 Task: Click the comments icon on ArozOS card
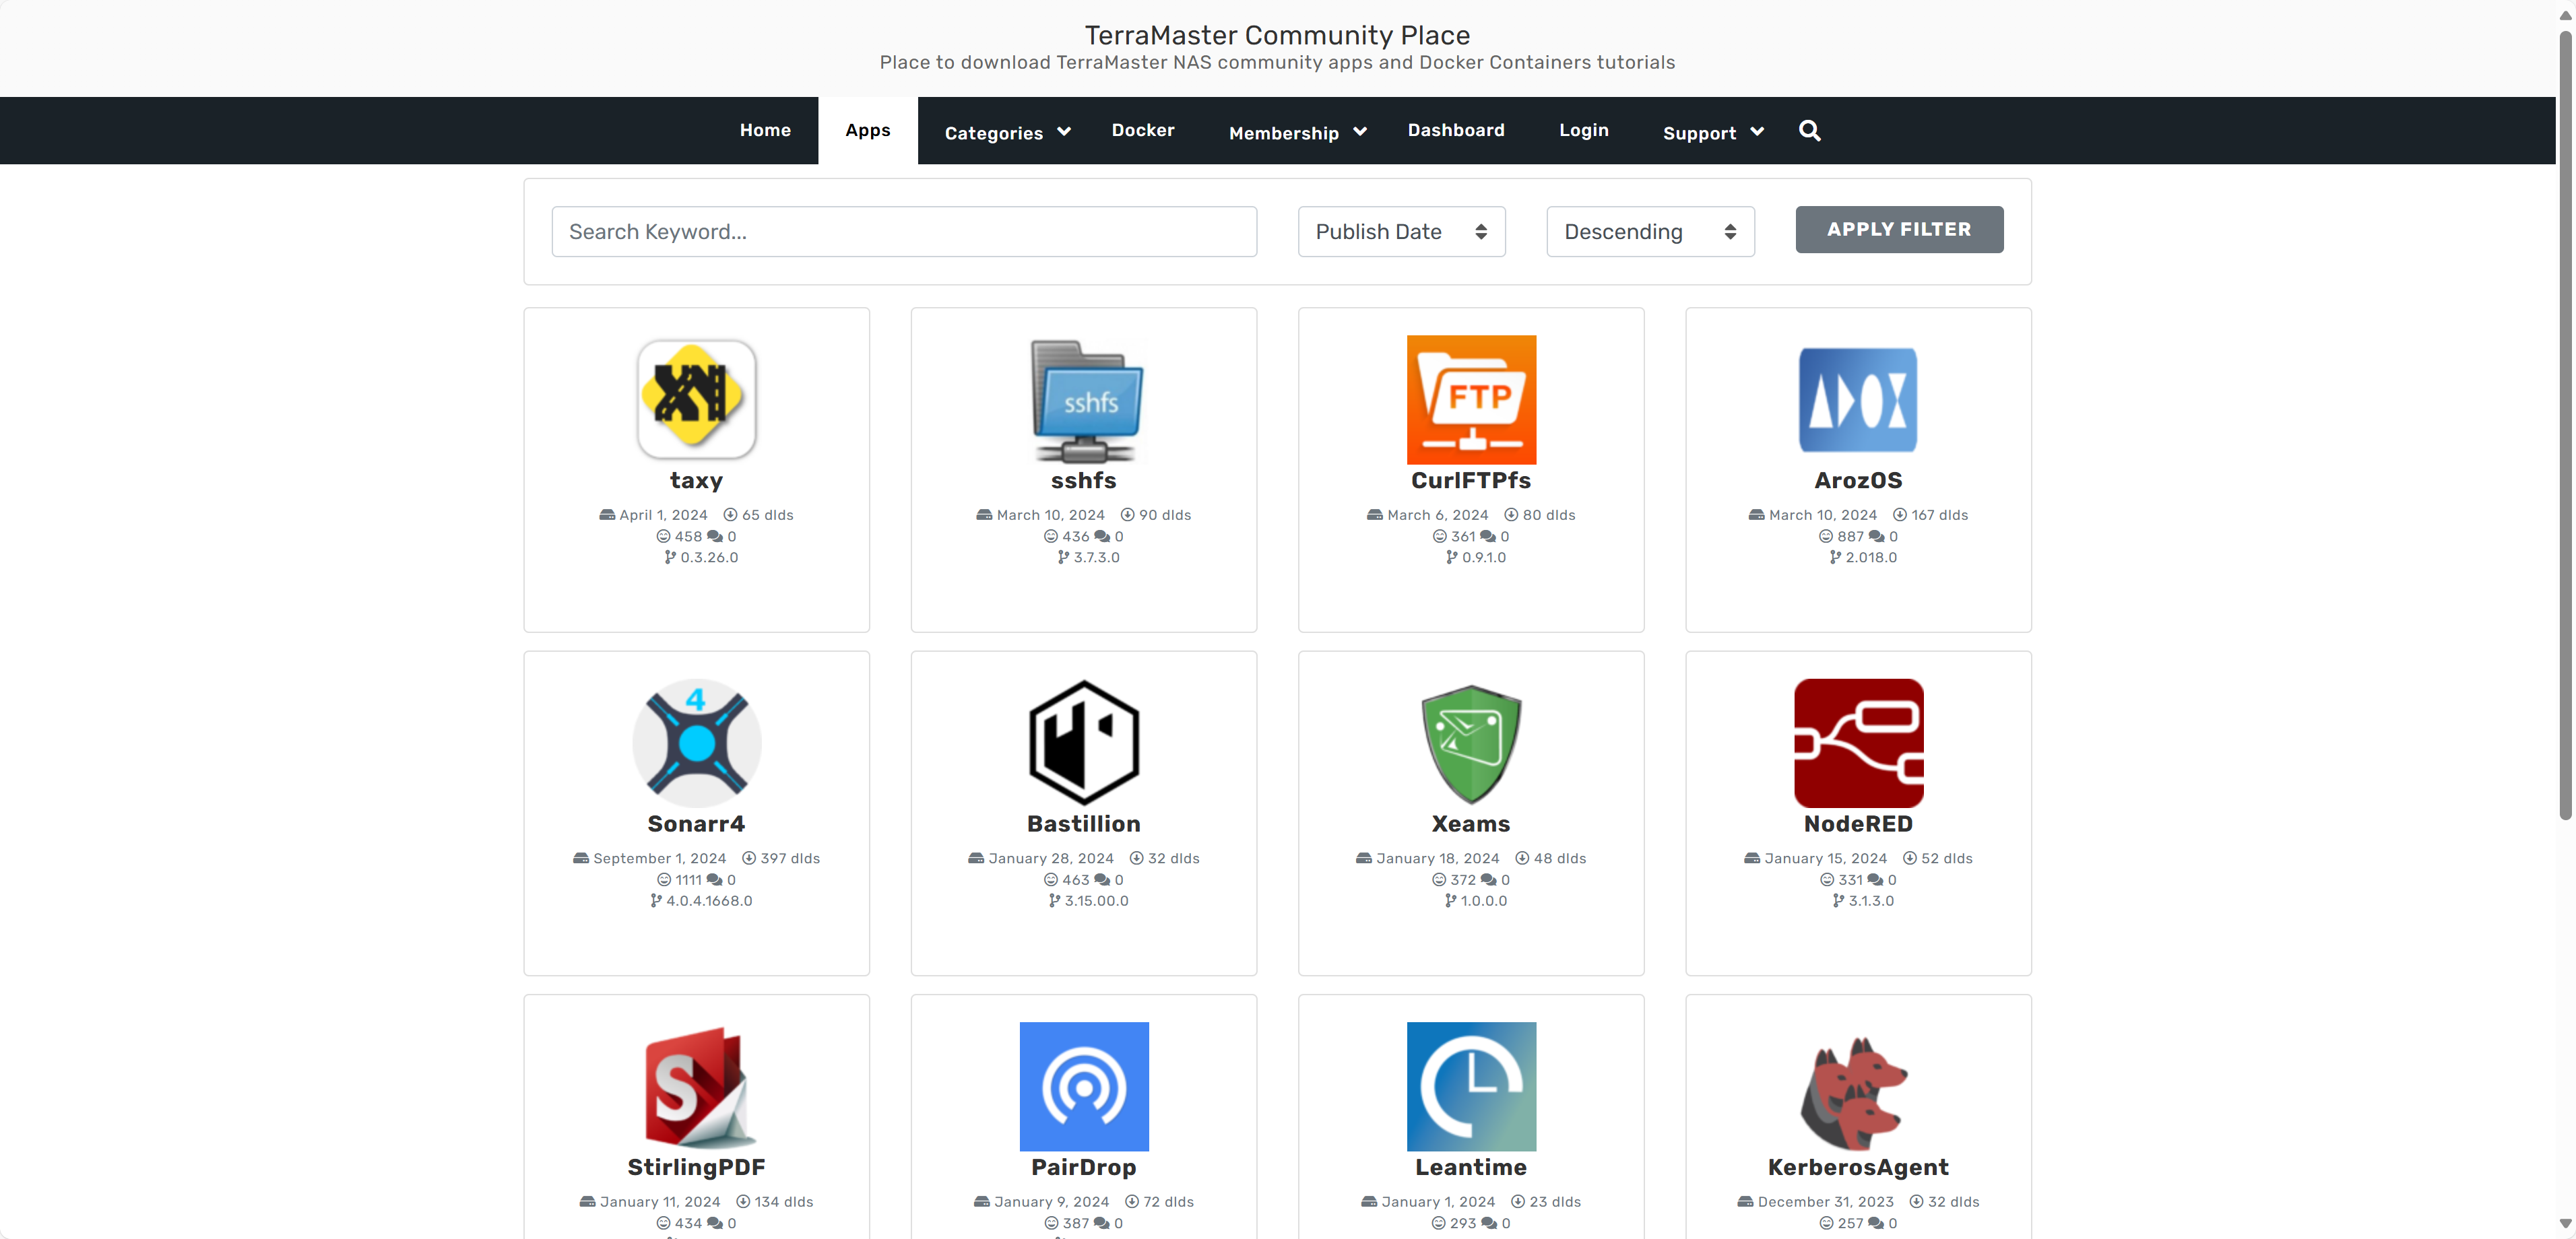click(x=1876, y=537)
